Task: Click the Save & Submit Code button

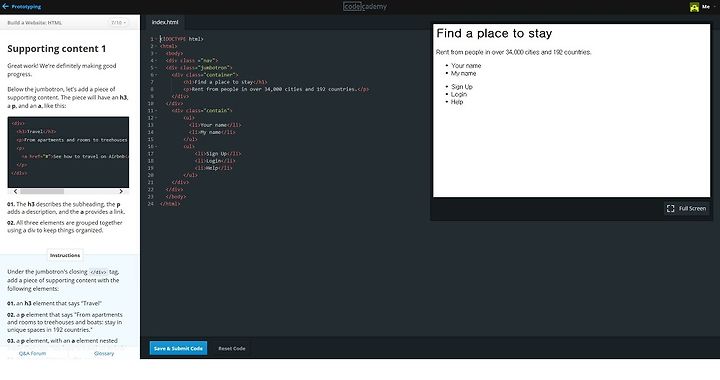Action: (178, 348)
